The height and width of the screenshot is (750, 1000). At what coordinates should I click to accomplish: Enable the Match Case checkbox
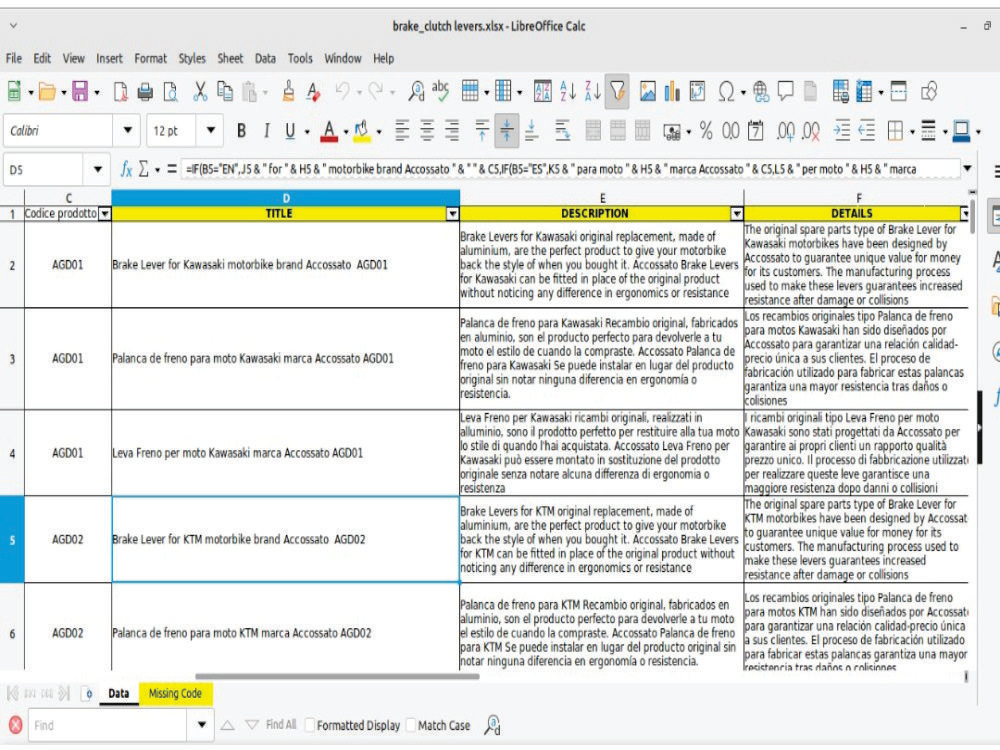pyautogui.click(x=411, y=725)
